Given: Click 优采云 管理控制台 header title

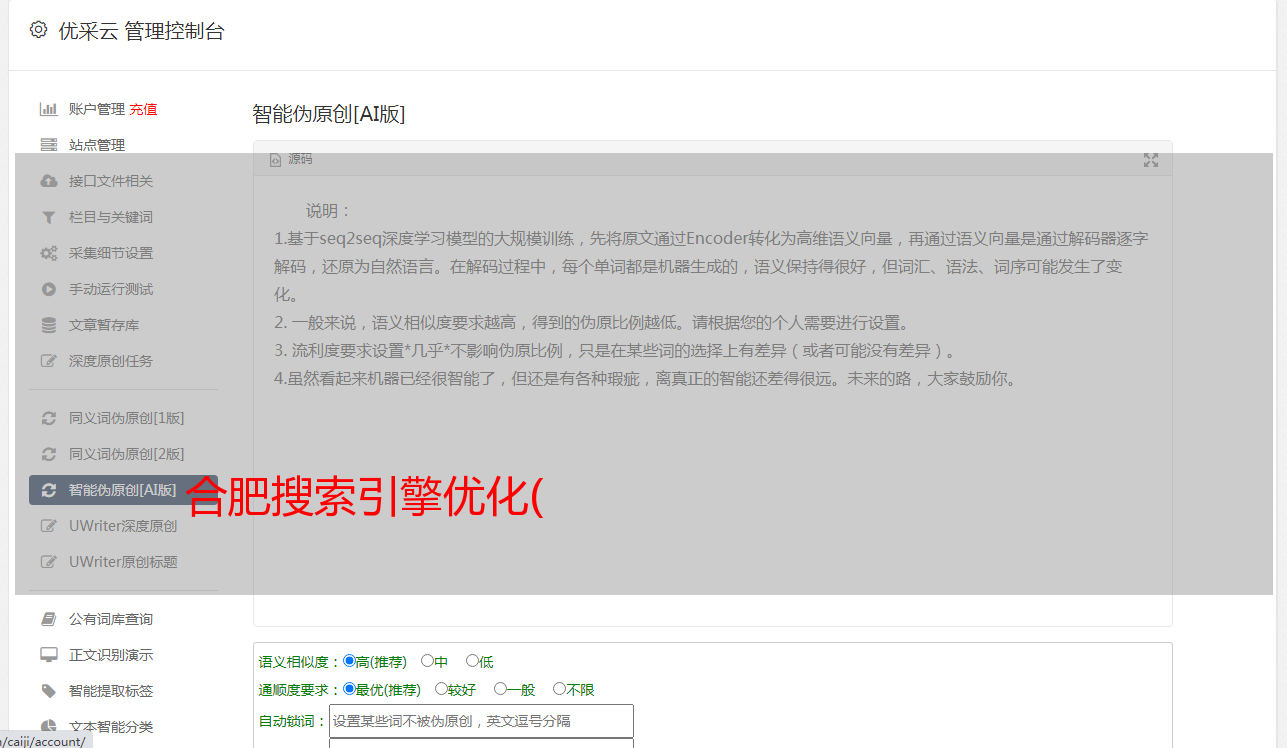Looking at the screenshot, I should (x=141, y=31).
